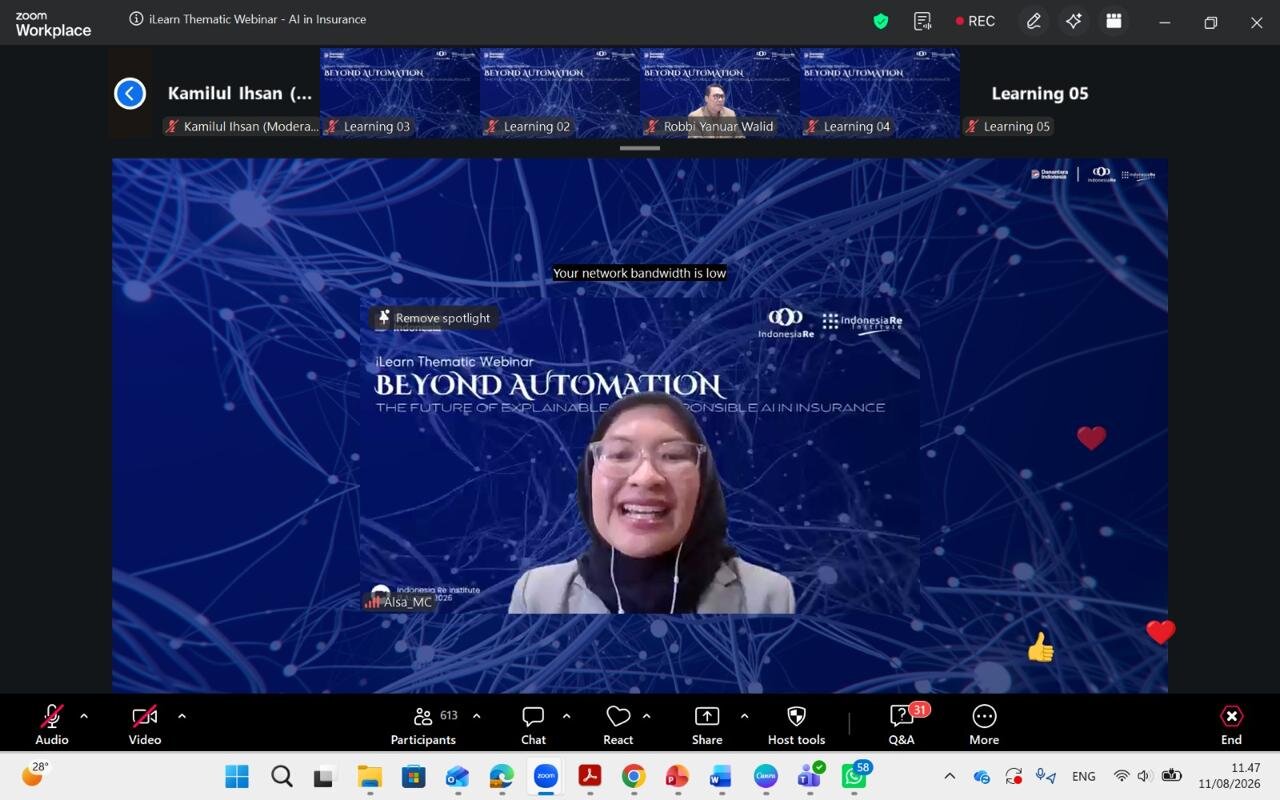The width and height of the screenshot is (1280, 800).
Task: Open Task View in taskbar
Action: click(x=325, y=776)
